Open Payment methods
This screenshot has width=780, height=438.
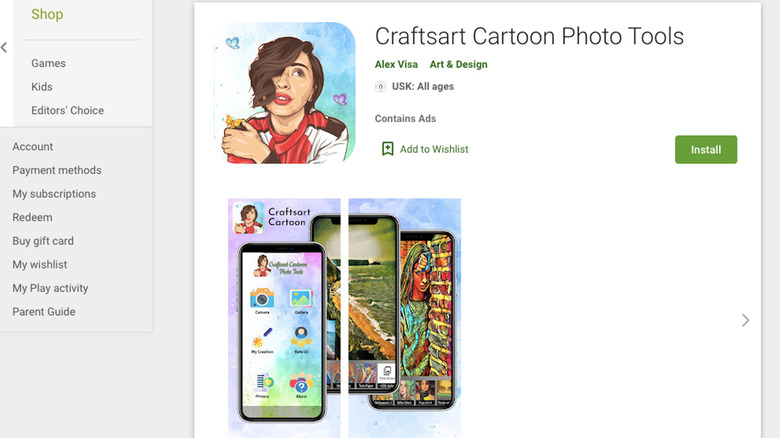[57, 170]
